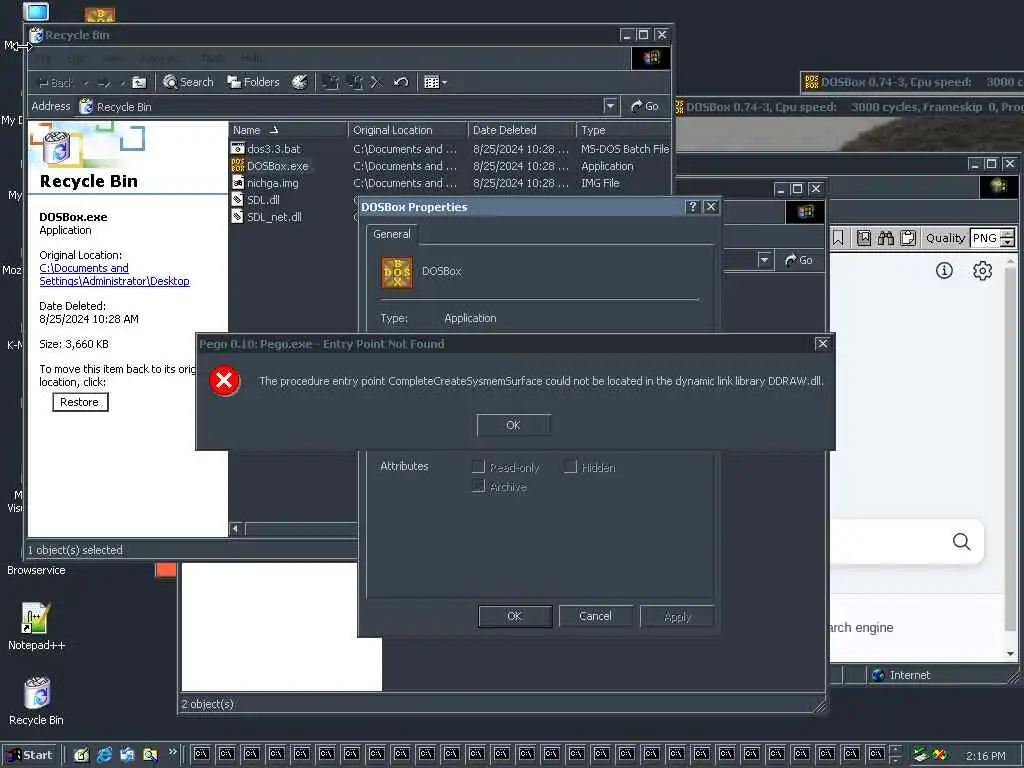Click the Forward arrow in Recycle Bin toolbar
The height and width of the screenshot is (768, 1024).
click(x=104, y=82)
